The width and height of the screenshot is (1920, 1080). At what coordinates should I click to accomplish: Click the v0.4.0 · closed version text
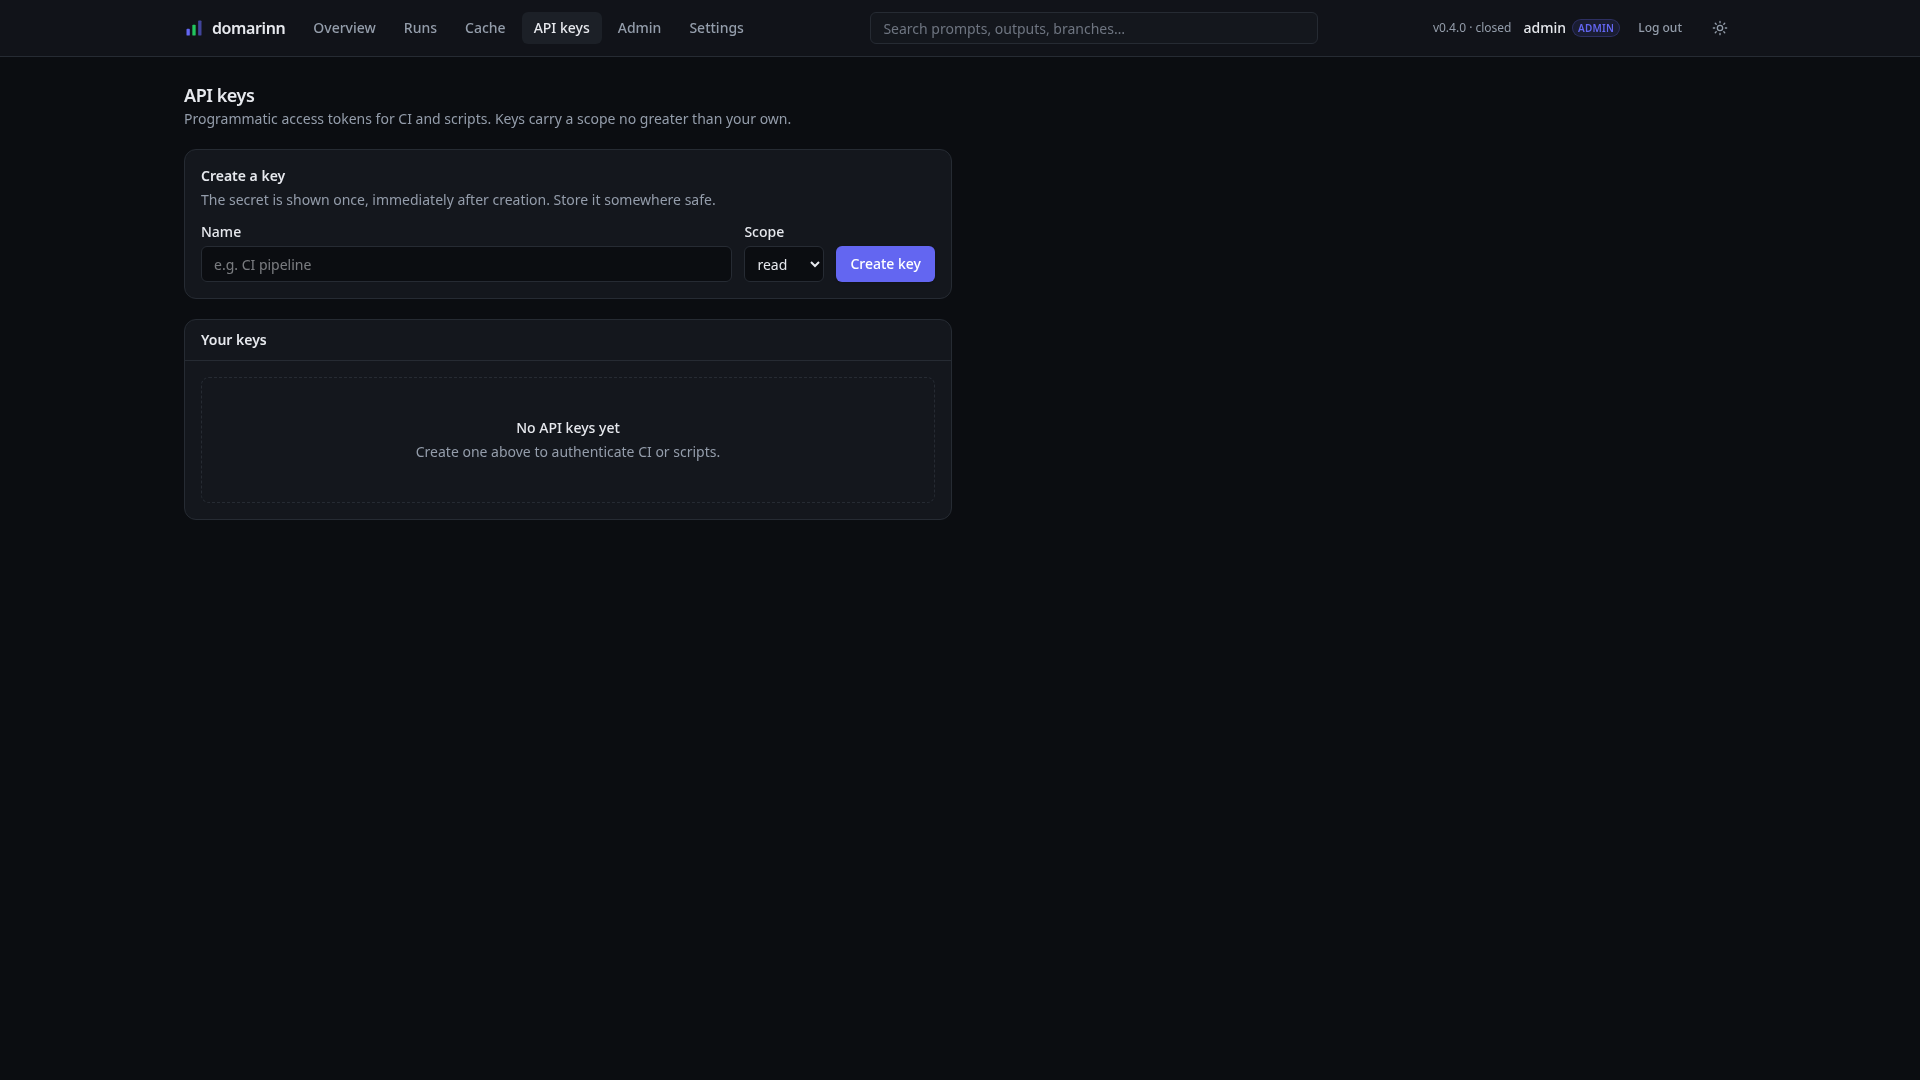(1472, 28)
